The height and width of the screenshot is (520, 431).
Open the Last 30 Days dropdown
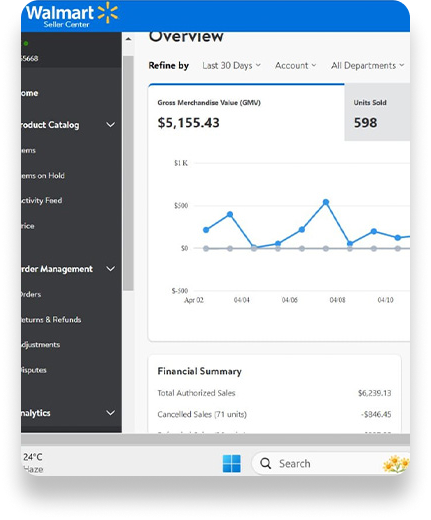pyautogui.click(x=231, y=66)
